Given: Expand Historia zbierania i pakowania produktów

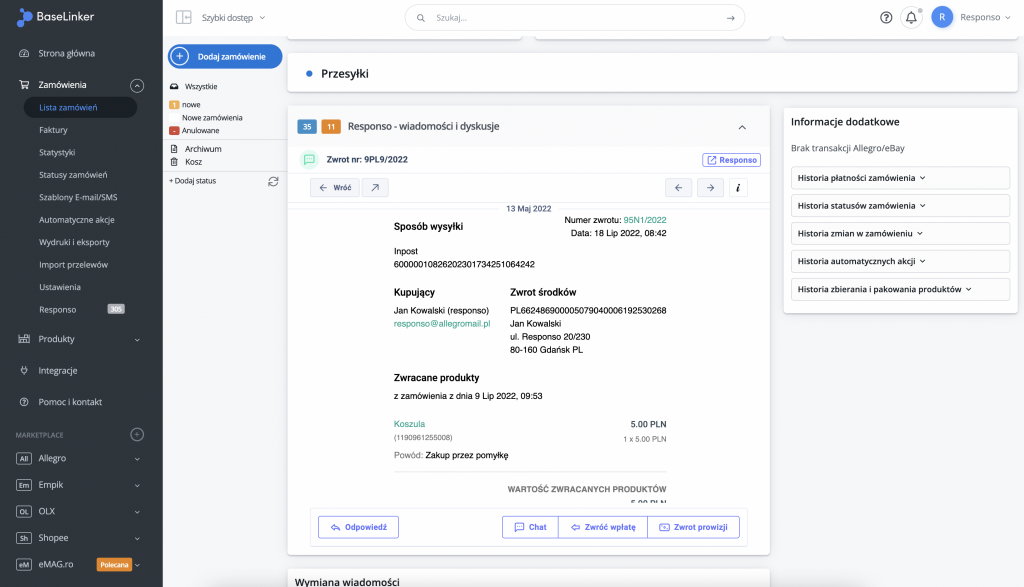Looking at the screenshot, I should click(900, 289).
